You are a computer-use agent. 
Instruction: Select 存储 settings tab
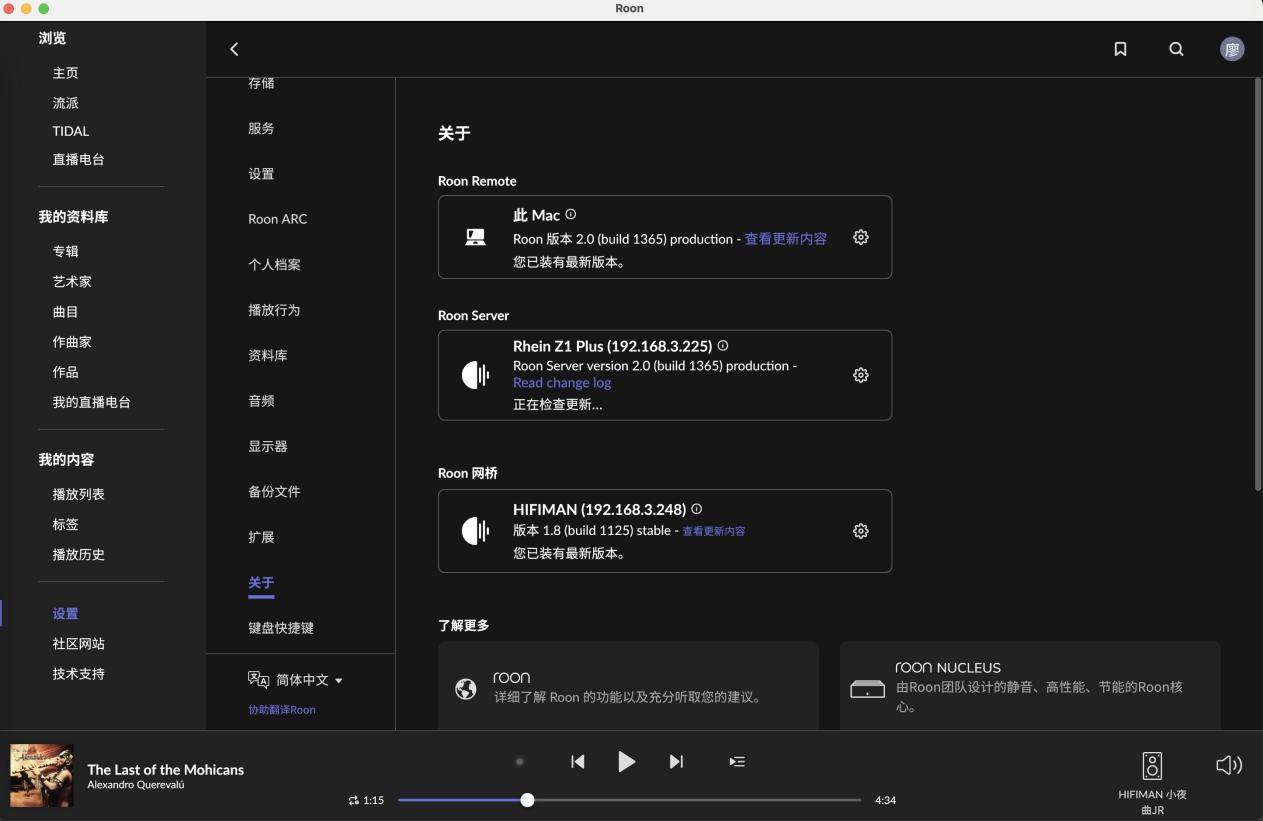tap(261, 83)
